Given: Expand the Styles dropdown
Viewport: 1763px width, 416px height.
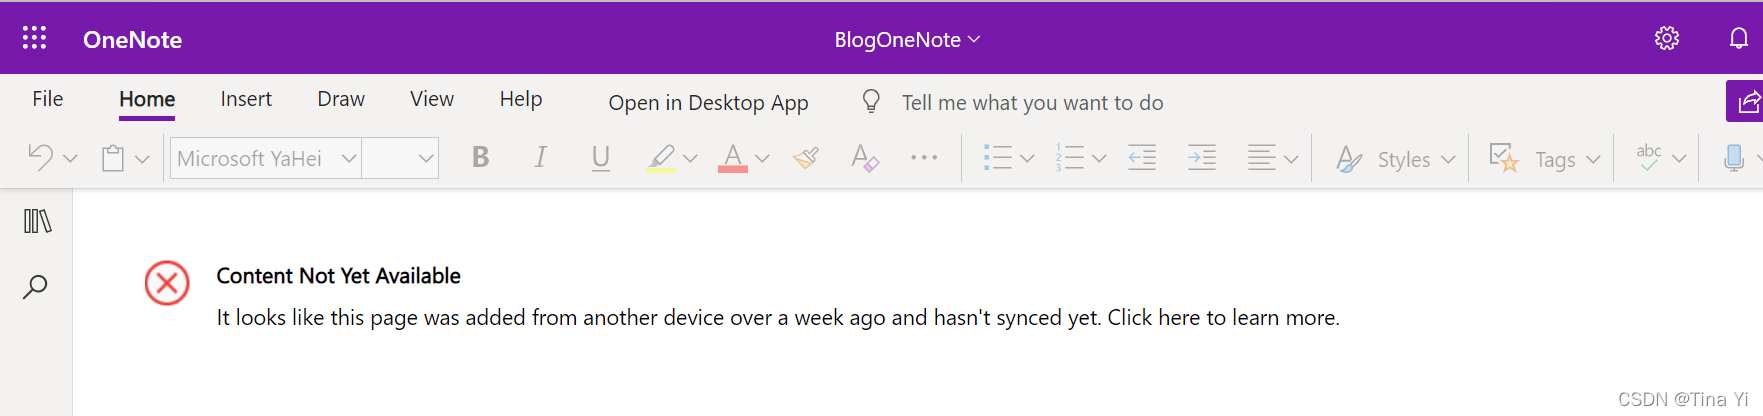Looking at the screenshot, I should click(x=1396, y=159).
